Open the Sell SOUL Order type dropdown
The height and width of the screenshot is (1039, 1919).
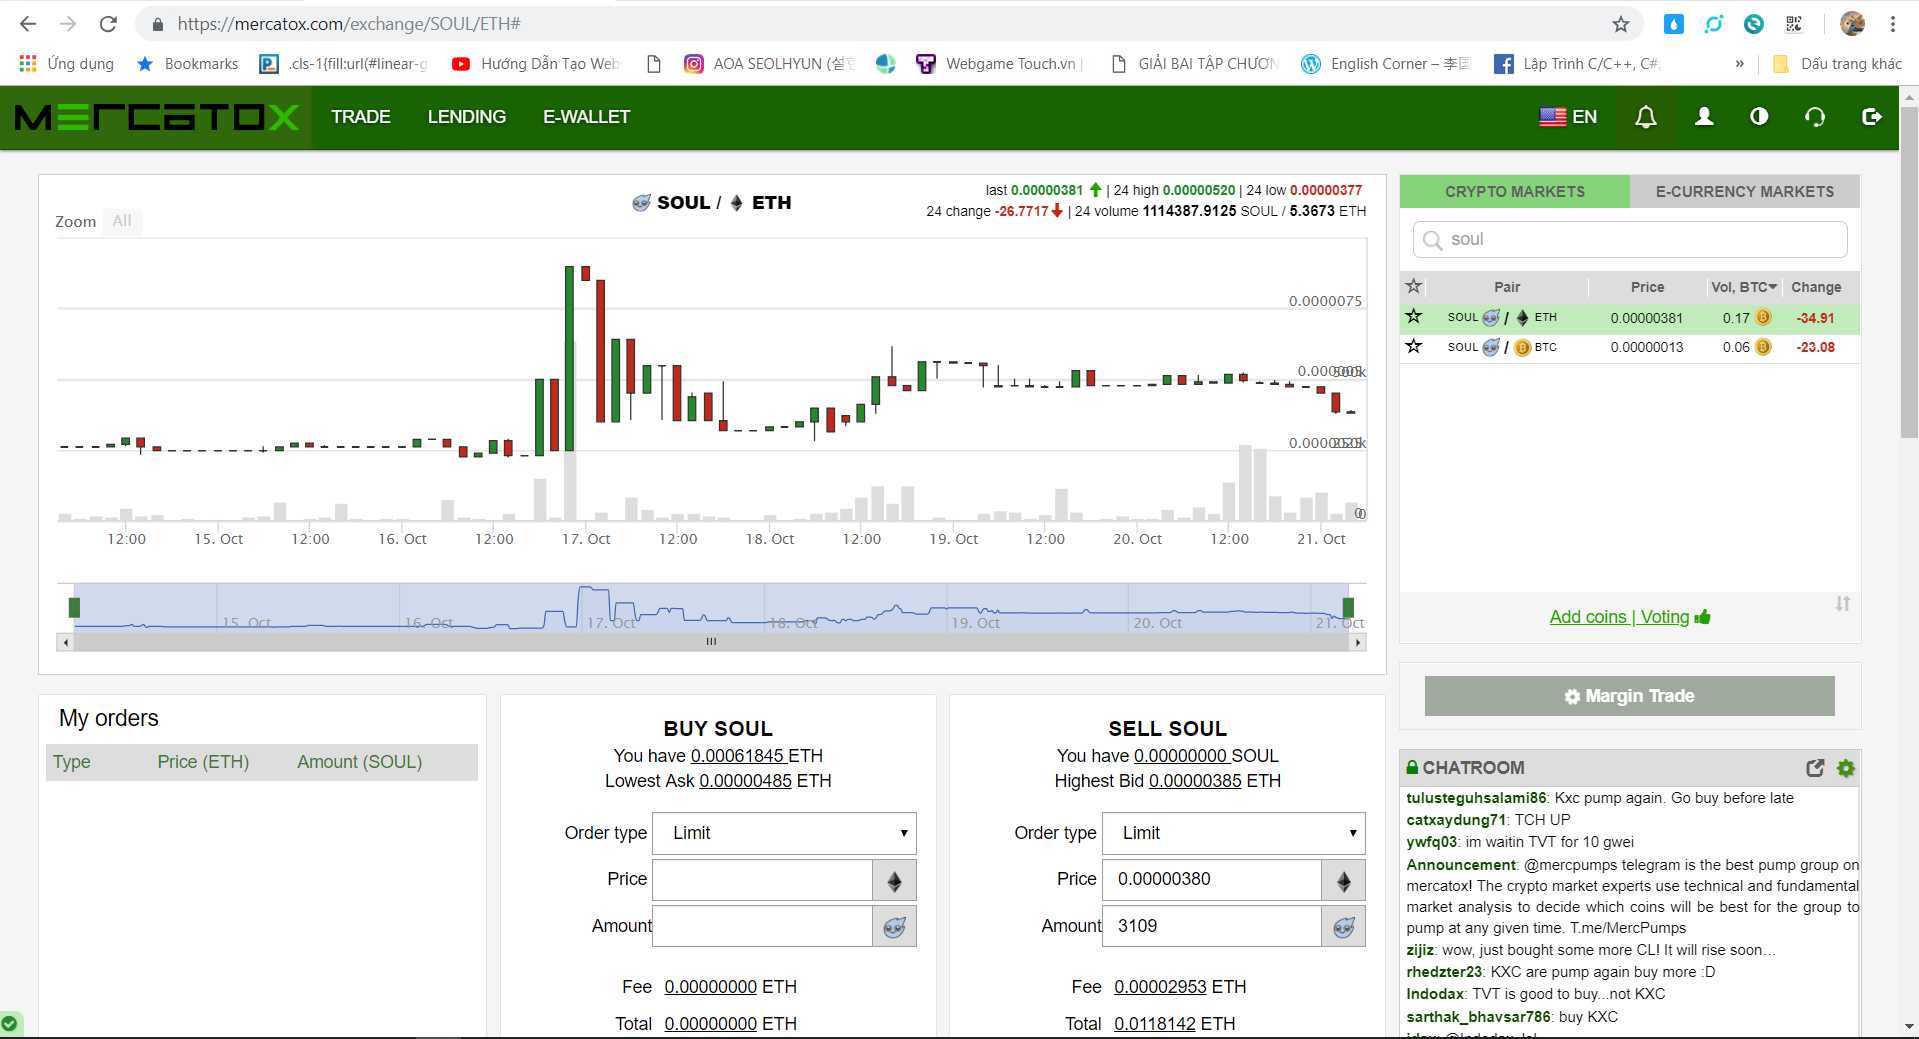tap(1234, 833)
